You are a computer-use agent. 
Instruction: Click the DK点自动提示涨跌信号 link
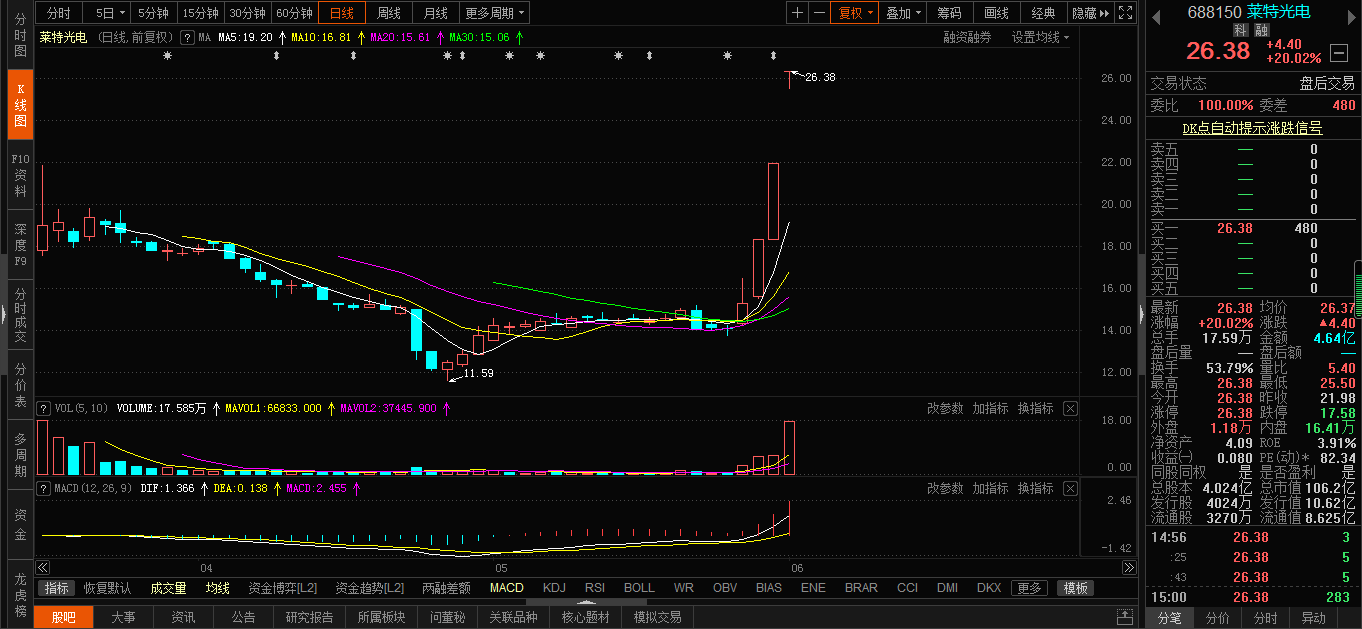pos(1252,128)
